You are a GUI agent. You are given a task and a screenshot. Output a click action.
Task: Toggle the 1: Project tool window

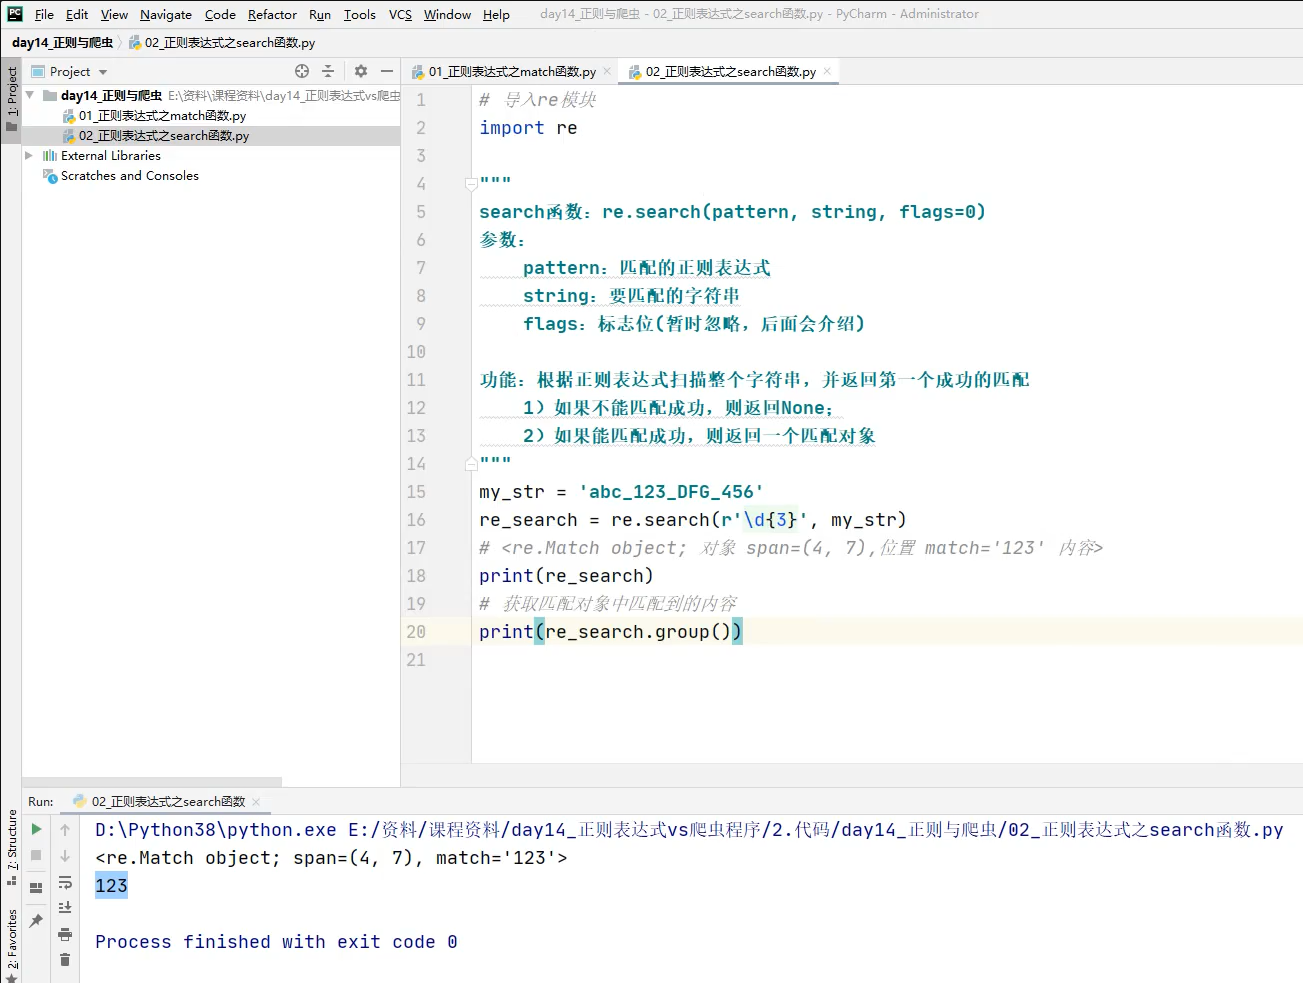[x=11, y=99]
